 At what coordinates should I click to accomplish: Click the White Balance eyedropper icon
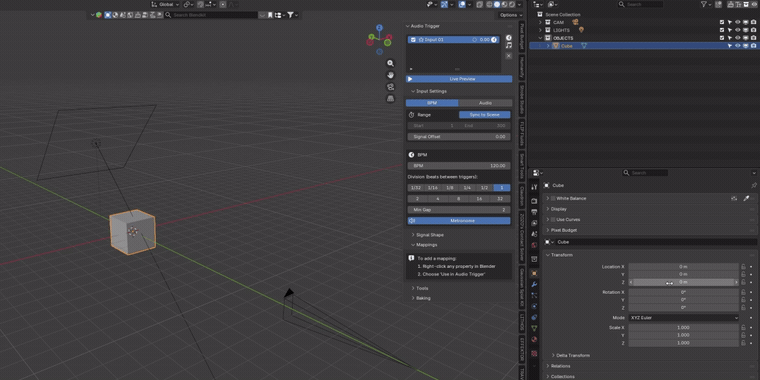[747, 198]
